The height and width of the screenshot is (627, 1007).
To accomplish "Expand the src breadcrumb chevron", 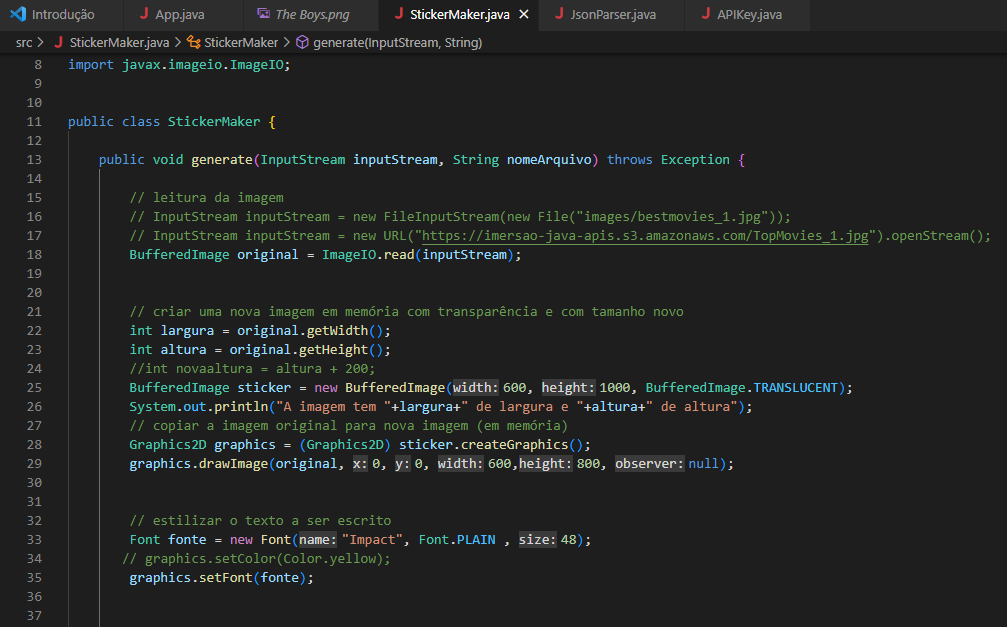I will click(x=39, y=43).
